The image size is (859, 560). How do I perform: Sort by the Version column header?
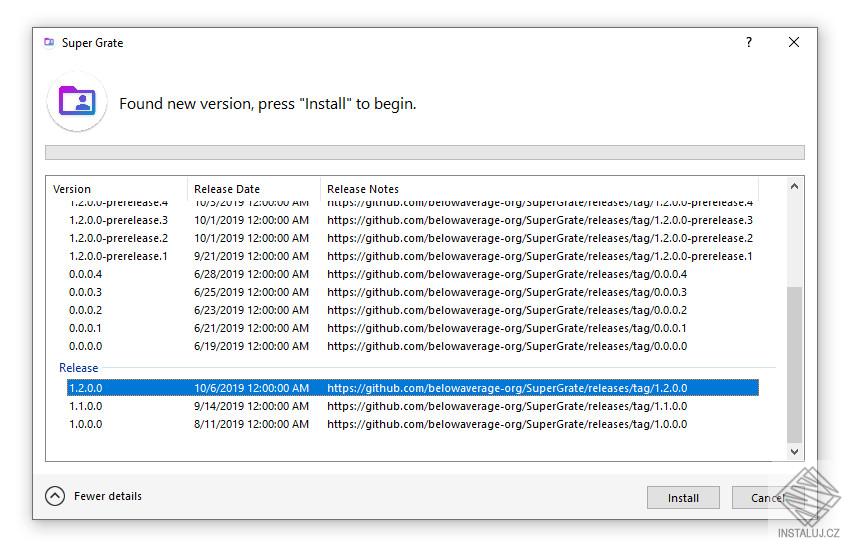[x=117, y=188]
